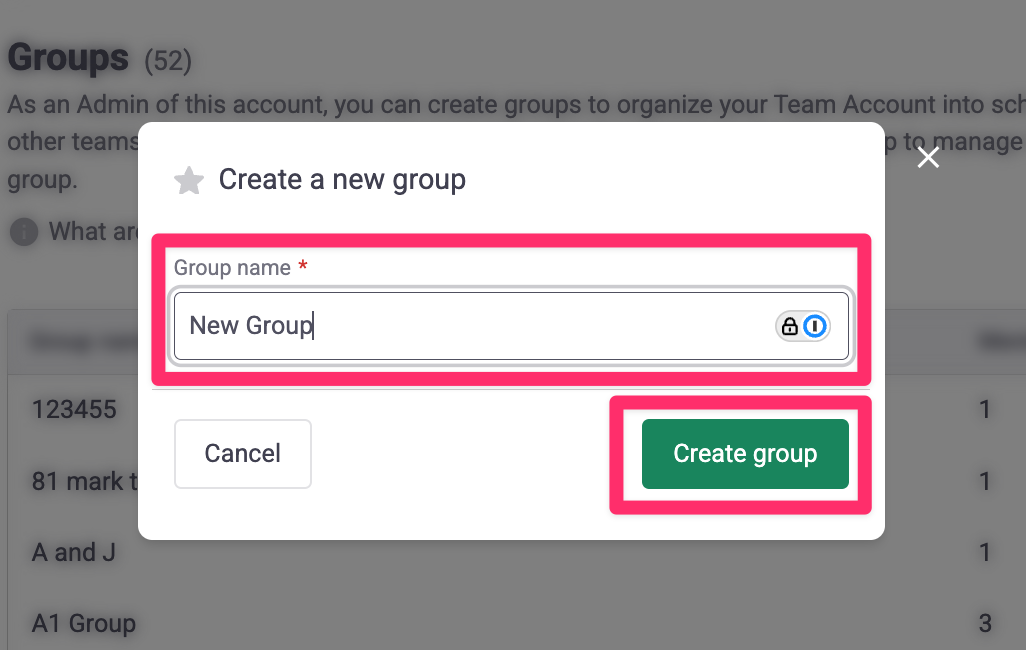Click the Group name field label
1026x650 pixels.
pos(232,268)
